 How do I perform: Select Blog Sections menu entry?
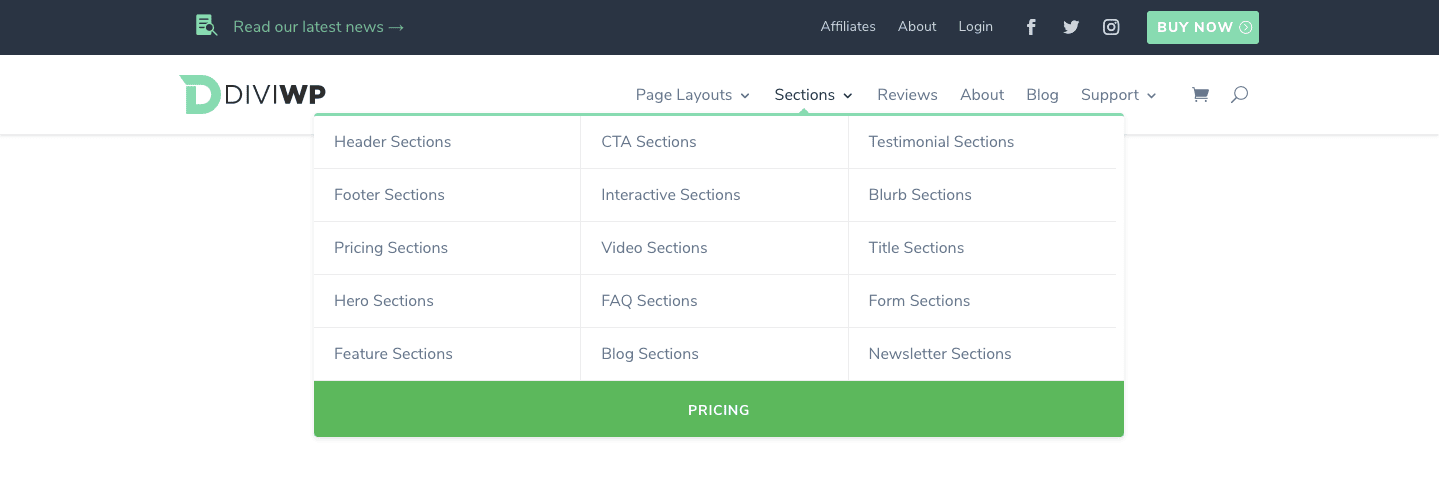pos(714,354)
